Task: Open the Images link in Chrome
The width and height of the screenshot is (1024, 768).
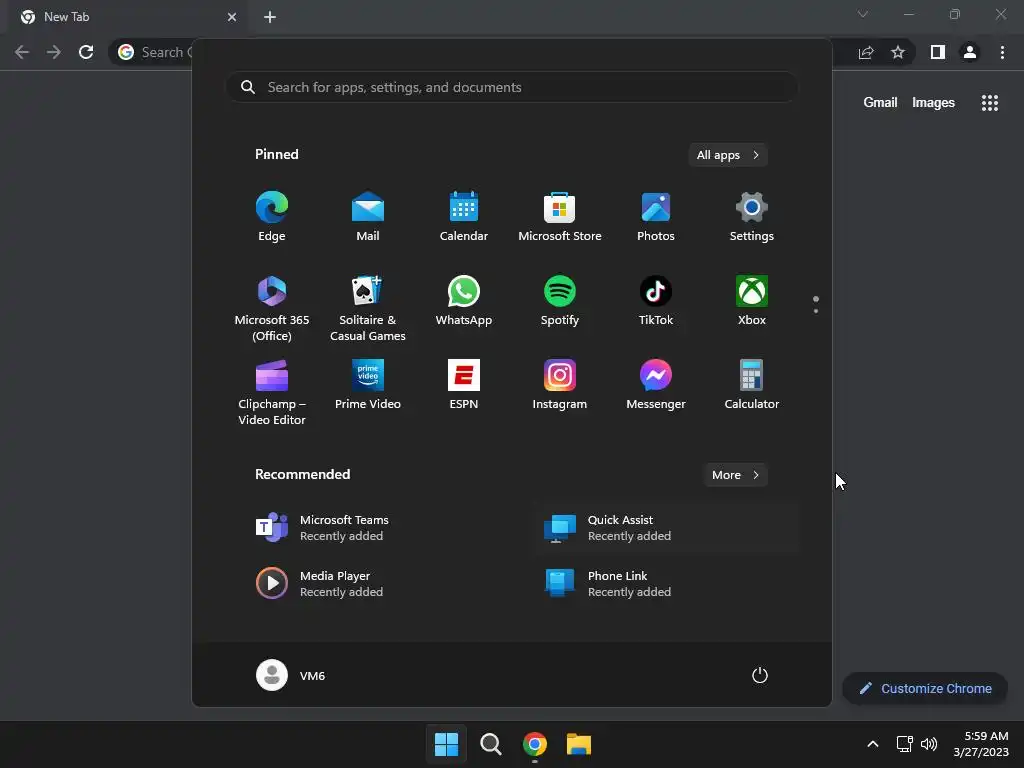Action: [x=933, y=103]
